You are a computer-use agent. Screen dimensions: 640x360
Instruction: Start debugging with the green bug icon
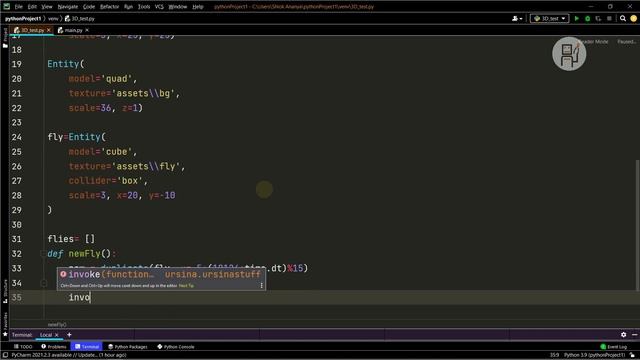coord(587,18)
